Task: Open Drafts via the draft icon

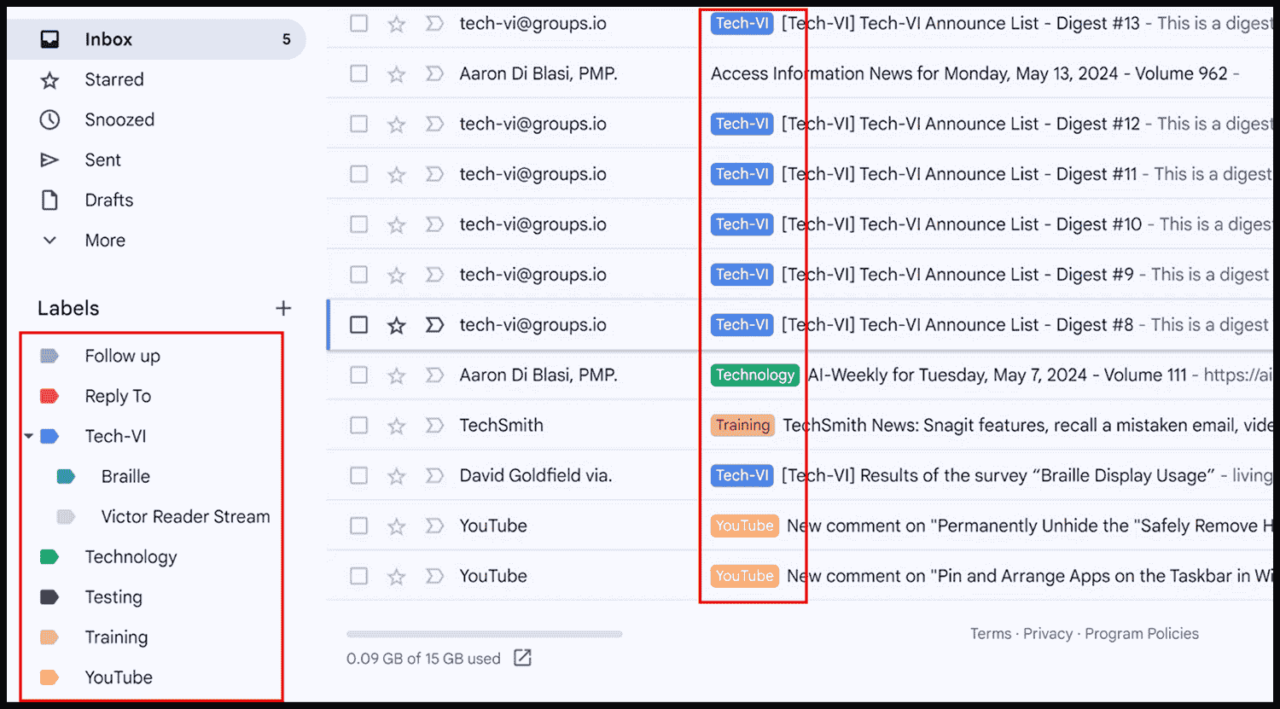Action: (x=48, y=200)
